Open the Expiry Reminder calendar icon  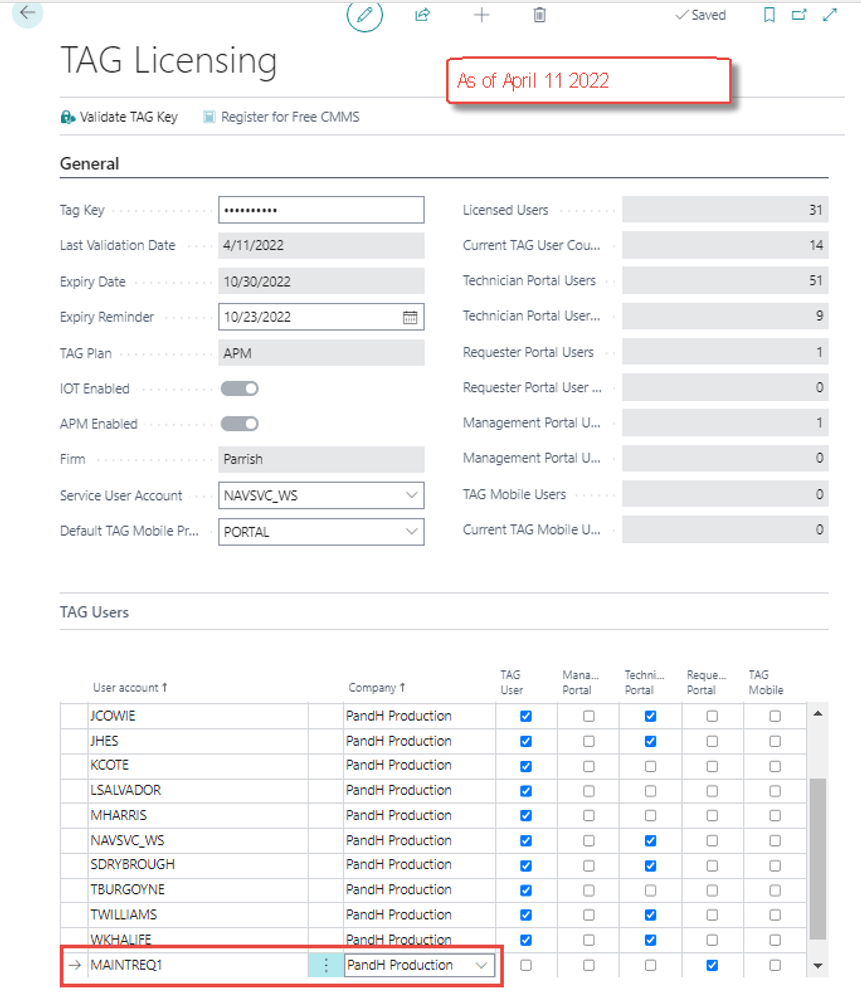pos(410,317)
